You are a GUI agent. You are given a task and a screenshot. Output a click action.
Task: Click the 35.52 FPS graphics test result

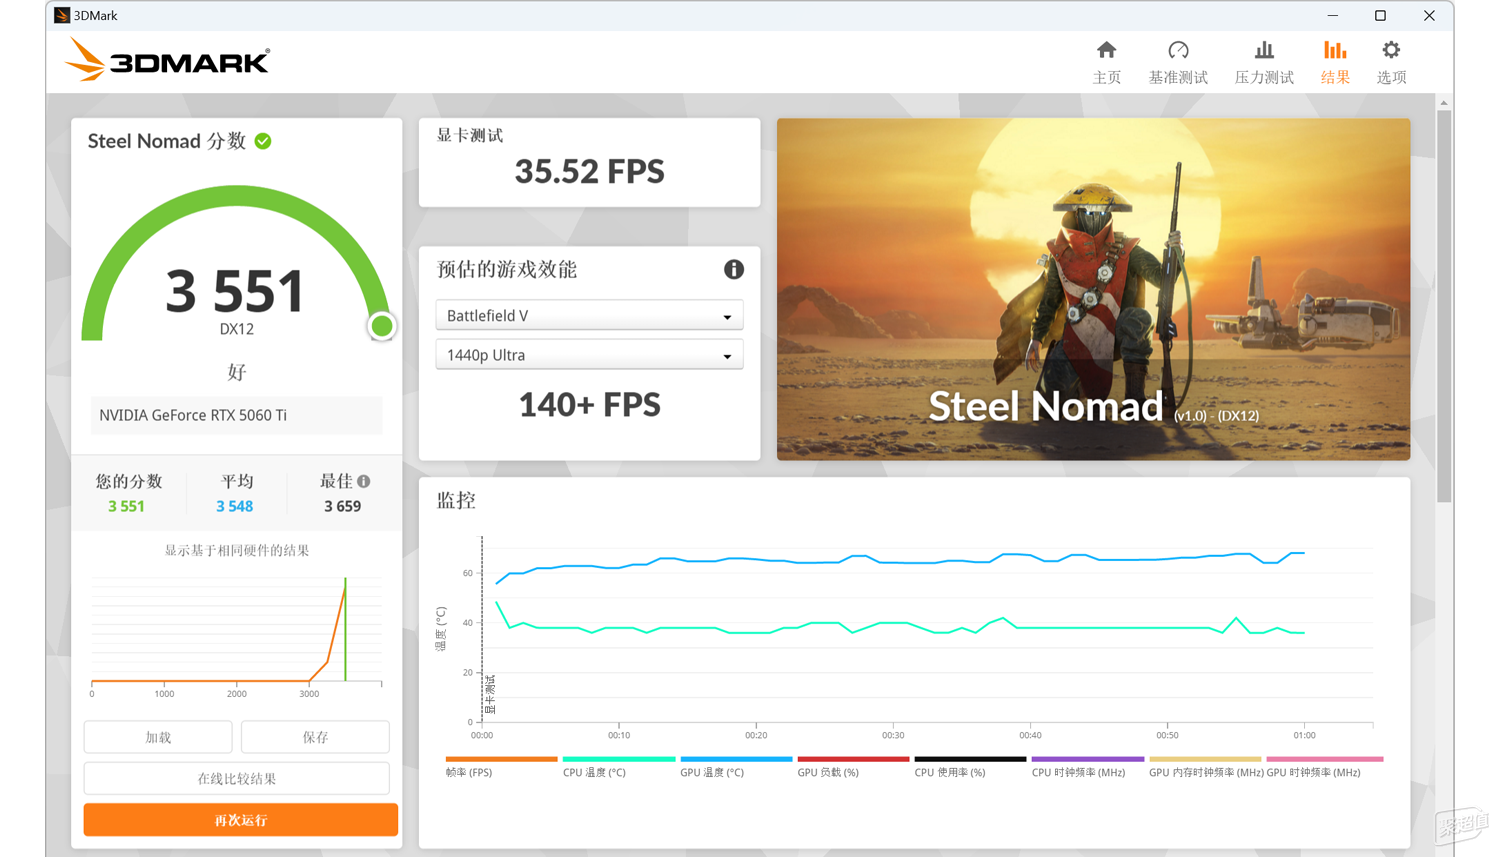[589, 172]
